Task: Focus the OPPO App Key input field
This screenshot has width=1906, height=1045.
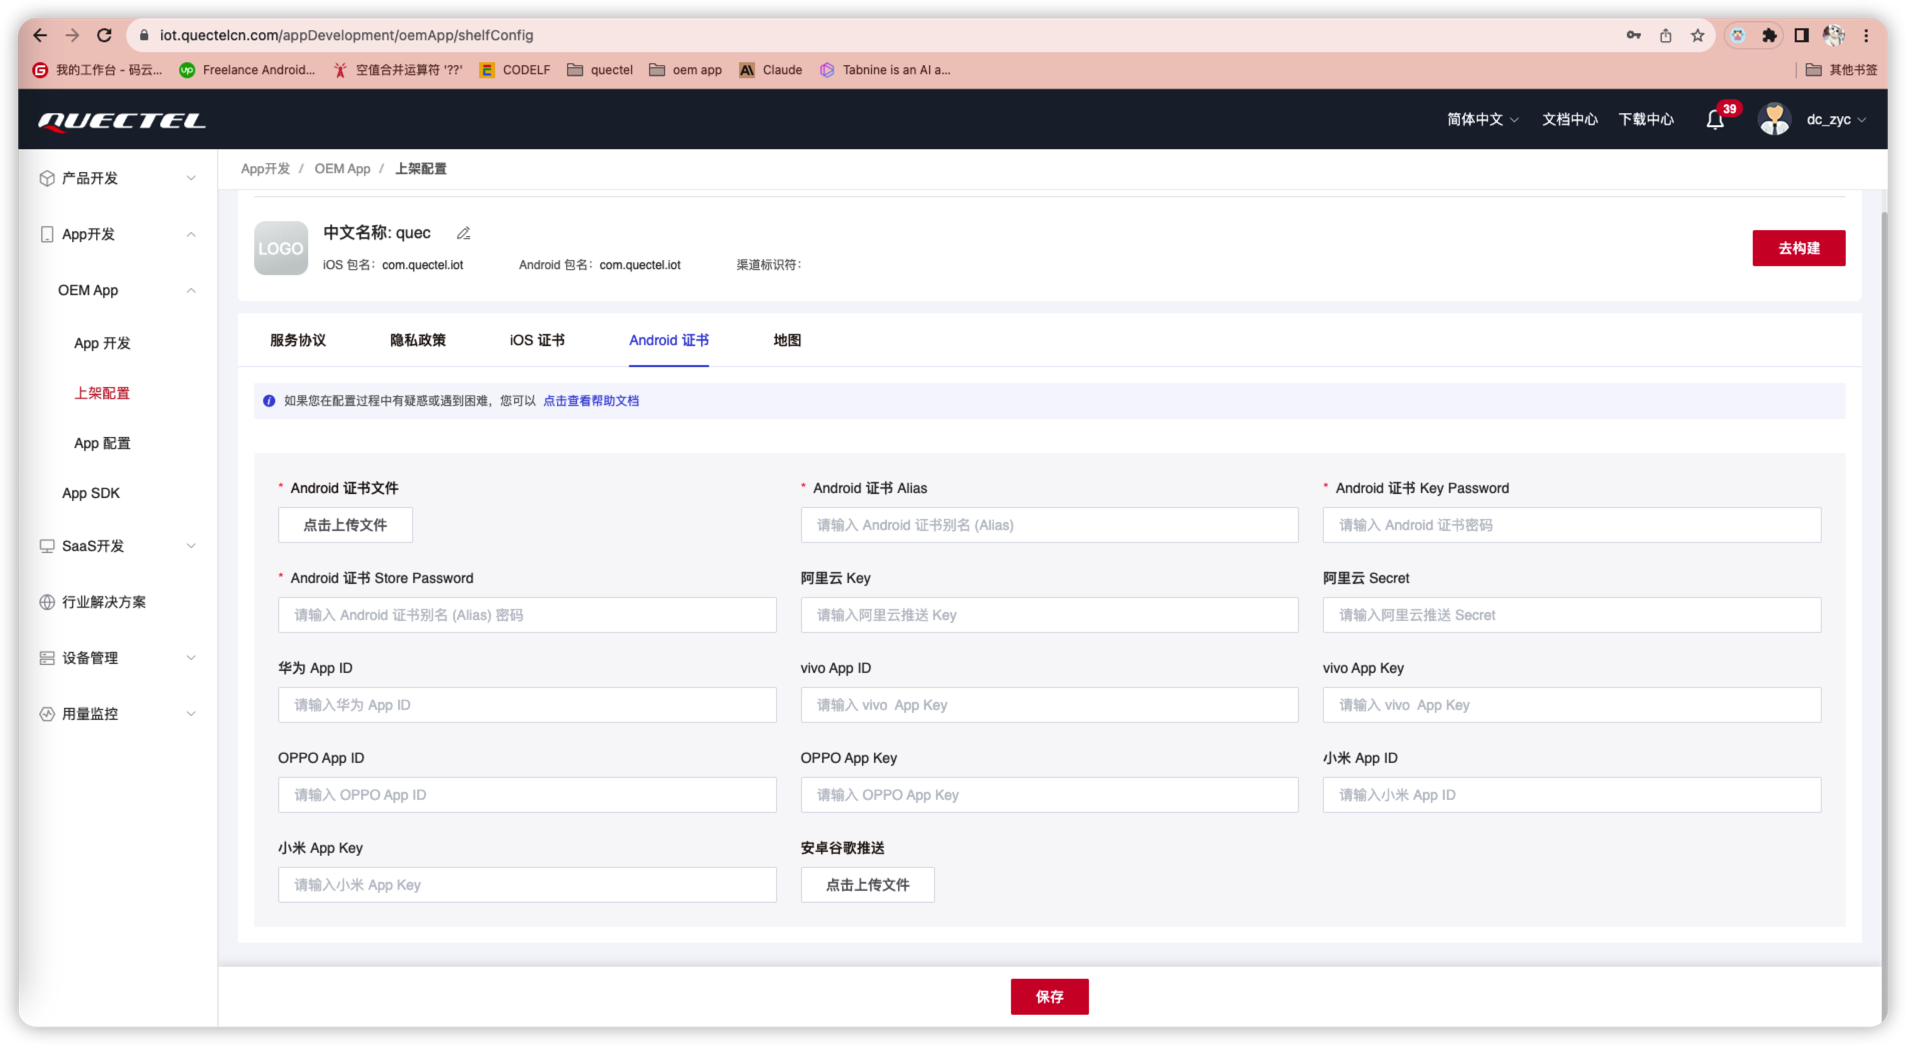Action: coord(1049,795)
